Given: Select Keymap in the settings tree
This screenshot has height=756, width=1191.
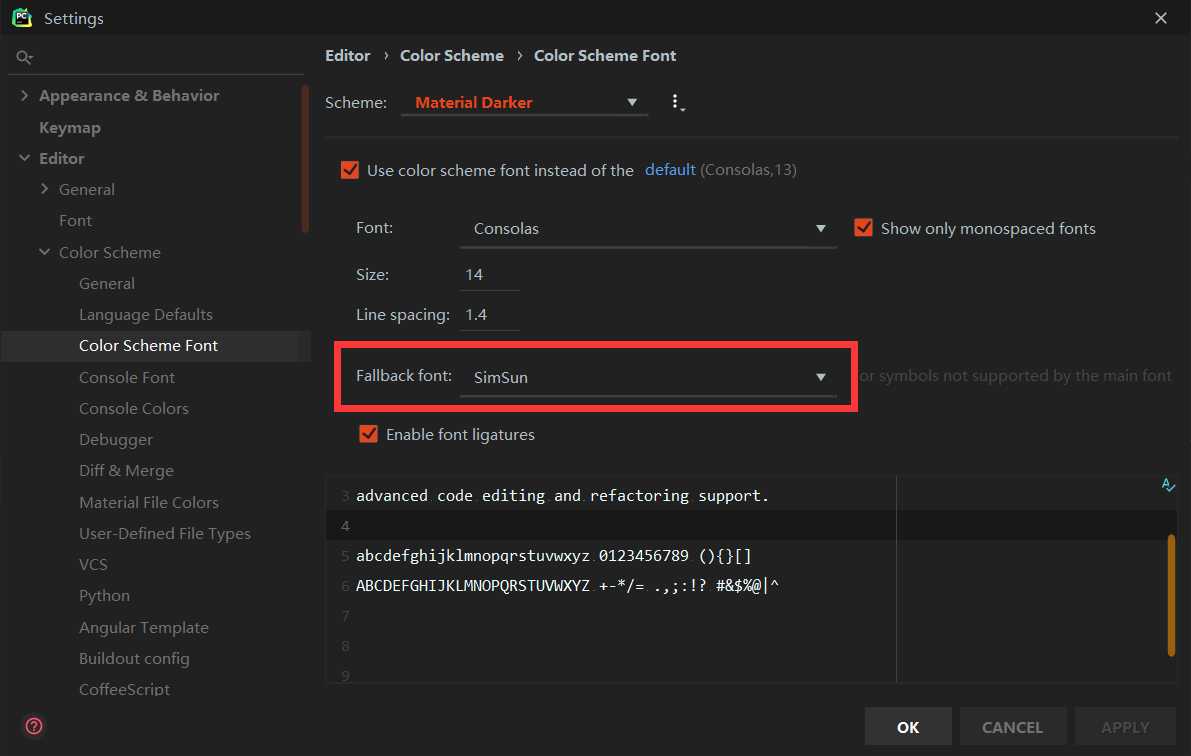Looking at the screenshot, I should pyautogui.click(x=70, y=128).
